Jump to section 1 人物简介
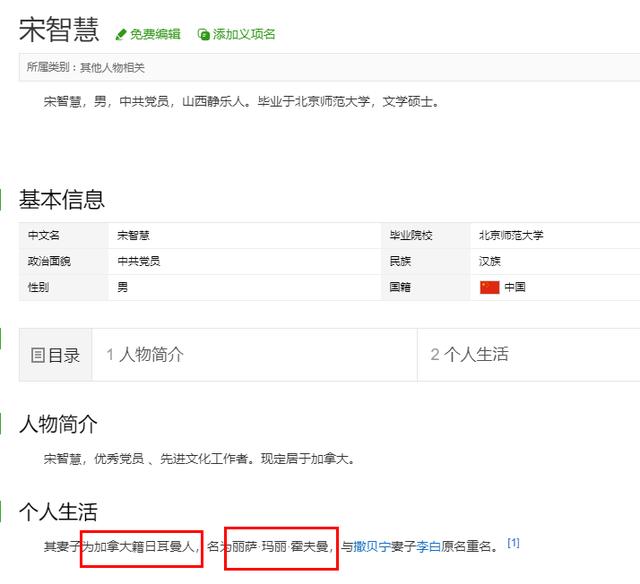The image size is (640, 584). click(145, 354)
